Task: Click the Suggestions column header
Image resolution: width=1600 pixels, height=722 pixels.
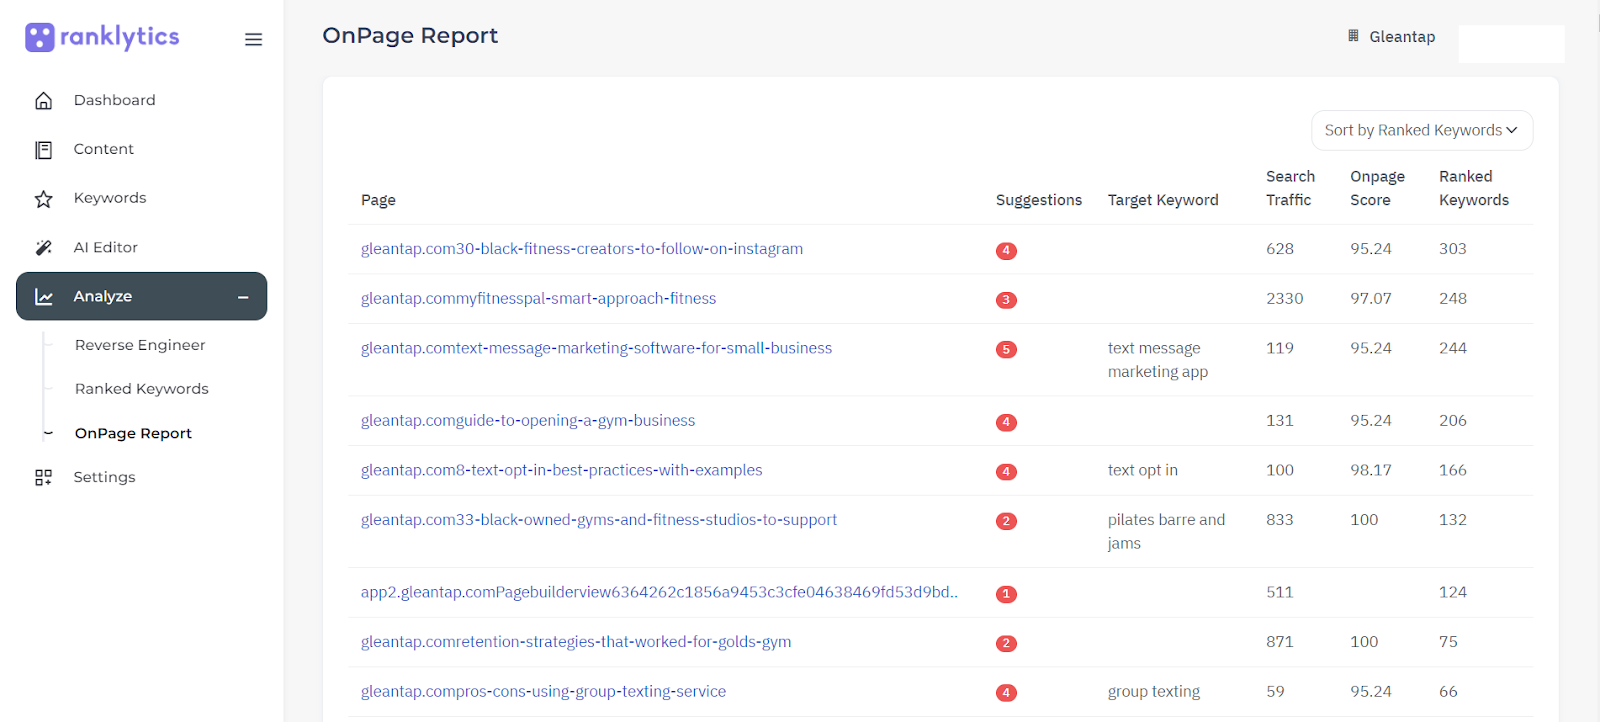Action: (x=1039, y=200)
